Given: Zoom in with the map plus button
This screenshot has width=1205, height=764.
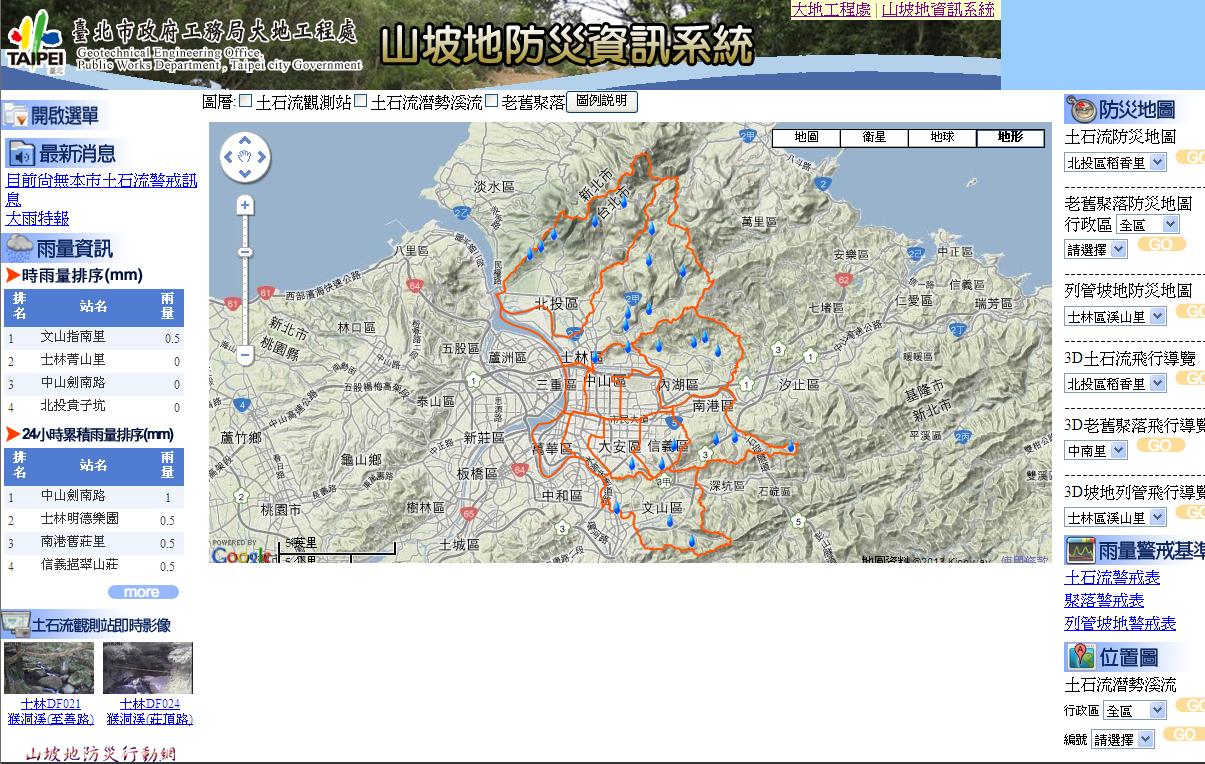Looking at the screenshot, I should pyautogui.click(x=245, y=205).
